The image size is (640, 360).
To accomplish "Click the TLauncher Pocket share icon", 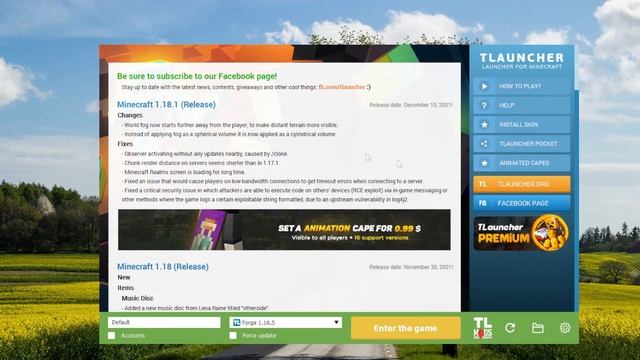I will [484, 144].
